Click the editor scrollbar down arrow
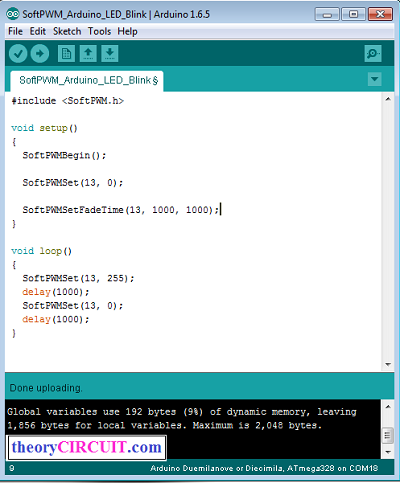 pos(388,364)
